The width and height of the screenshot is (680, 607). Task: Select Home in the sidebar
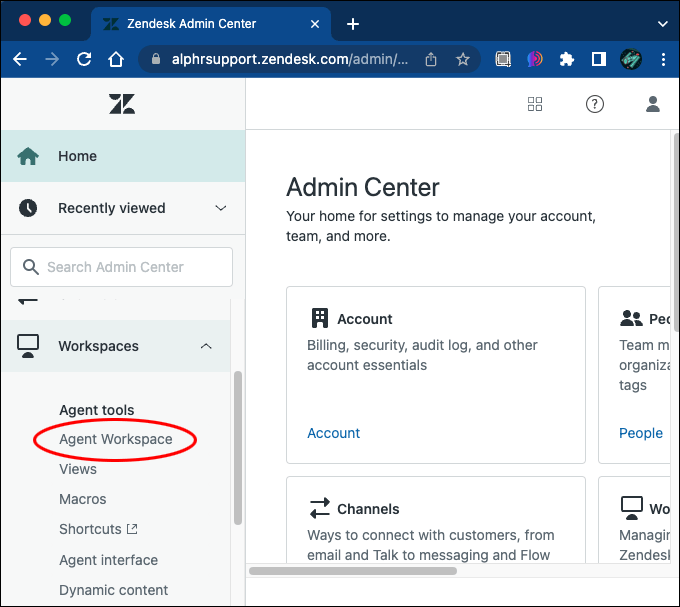(x=123, y=156)
